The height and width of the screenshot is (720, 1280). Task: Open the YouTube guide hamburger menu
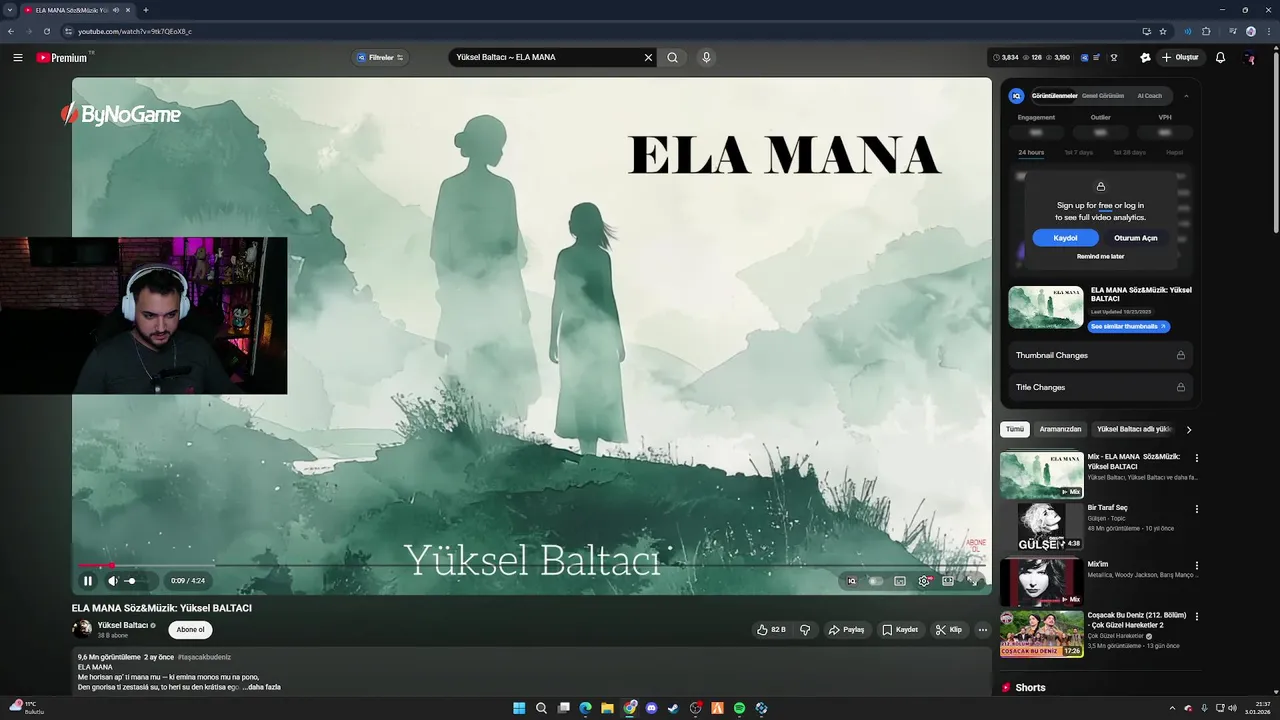pos(18,58)
